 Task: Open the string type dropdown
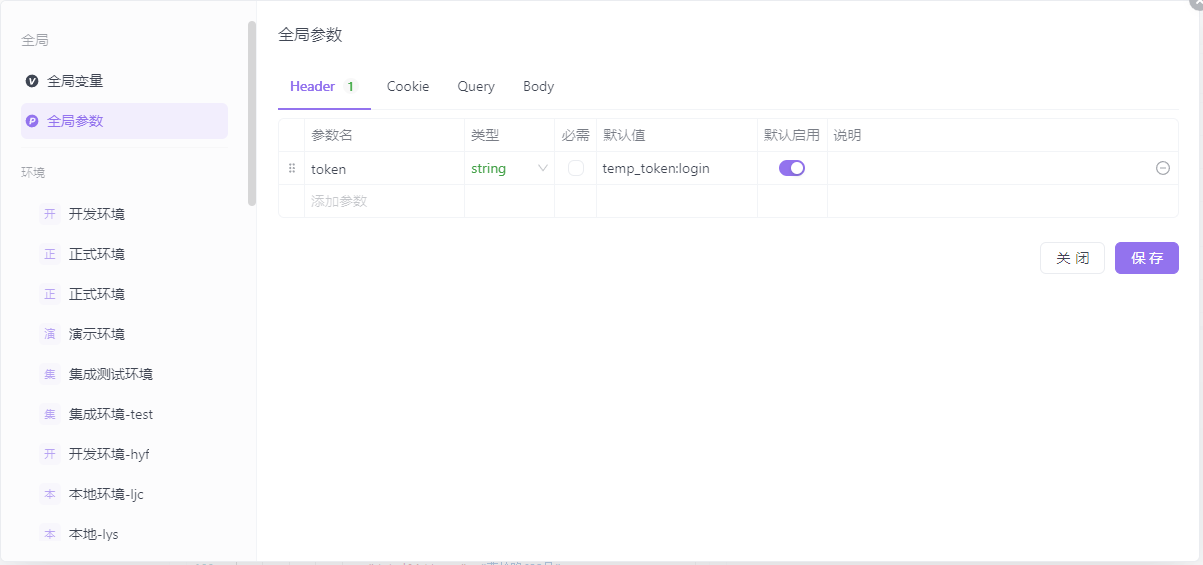[x=510, y=168]
